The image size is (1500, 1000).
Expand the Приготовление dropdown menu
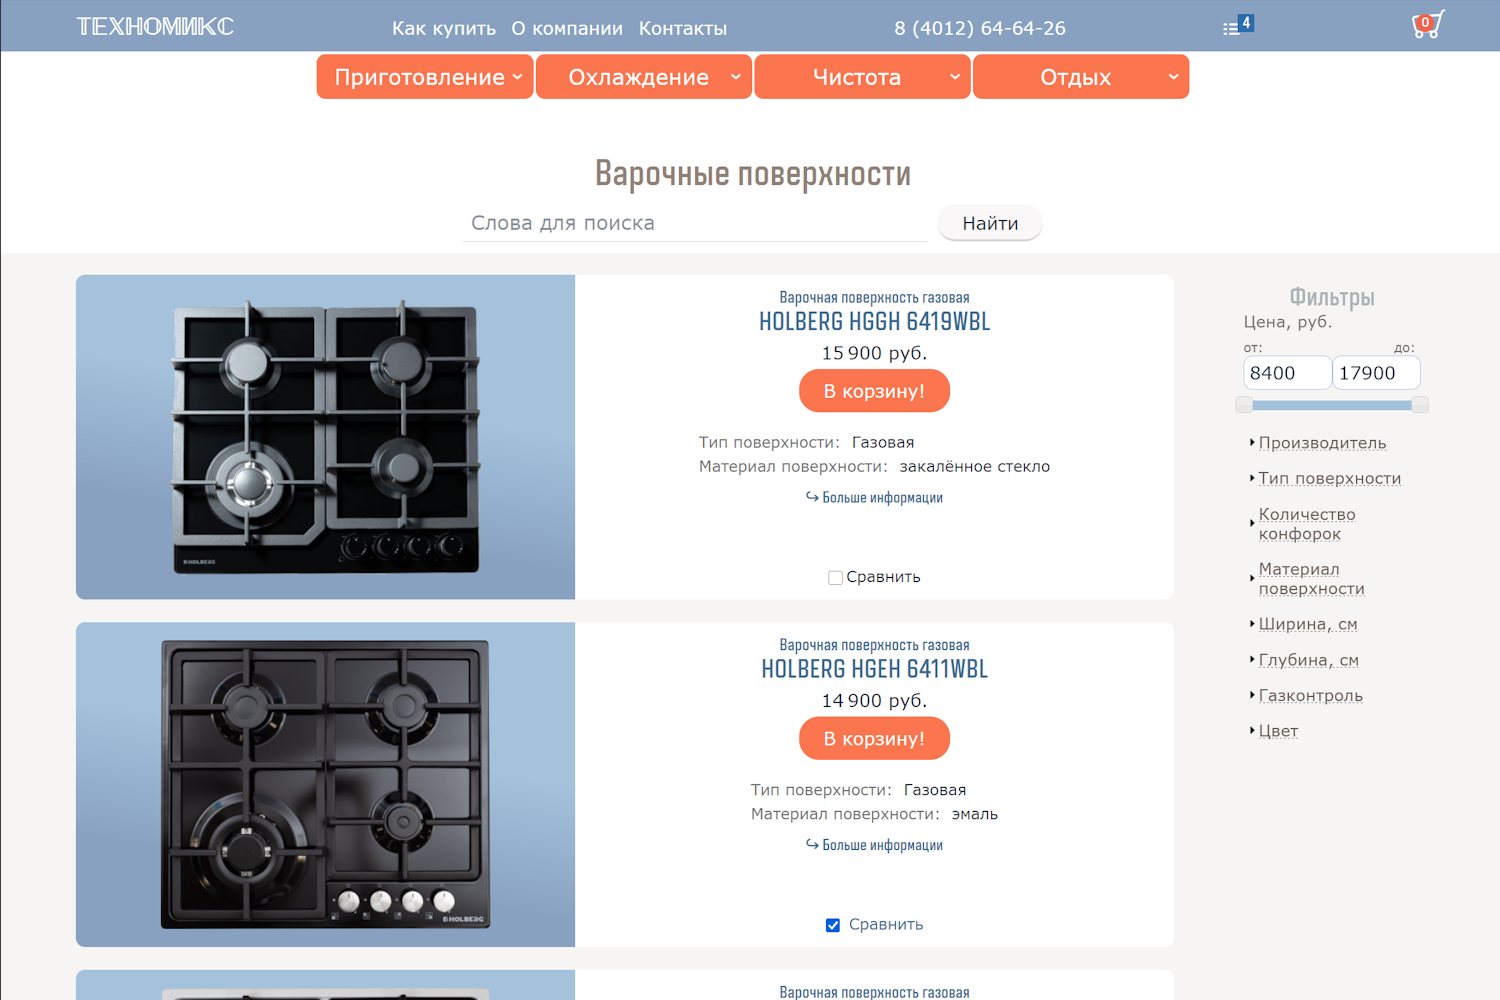[x=425, y=77]
